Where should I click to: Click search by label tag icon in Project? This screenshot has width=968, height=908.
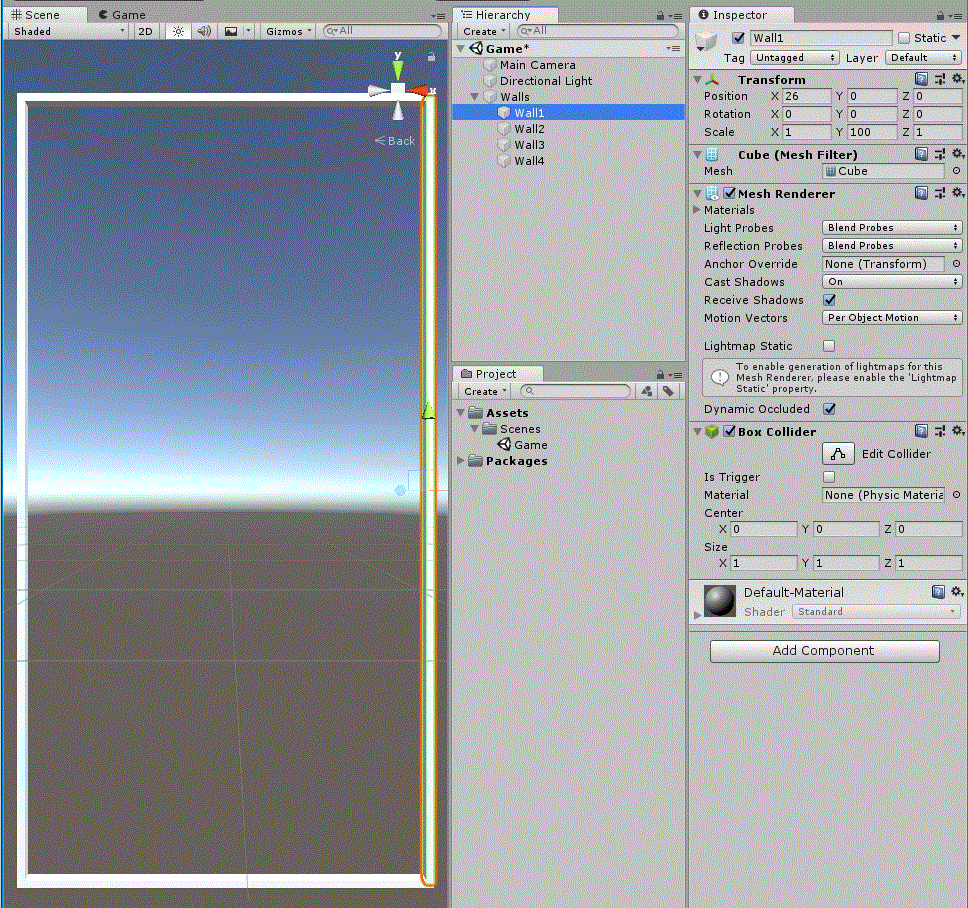668,391
